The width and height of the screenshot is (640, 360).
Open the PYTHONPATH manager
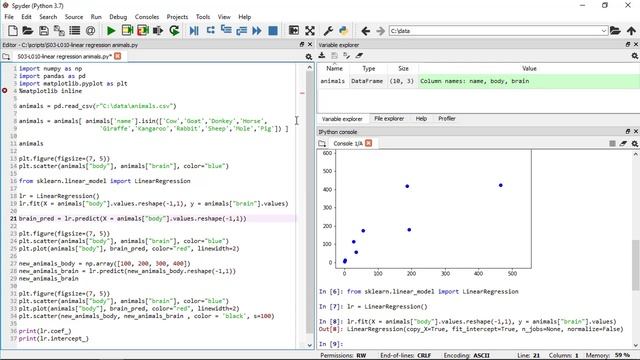coord(344,31)
